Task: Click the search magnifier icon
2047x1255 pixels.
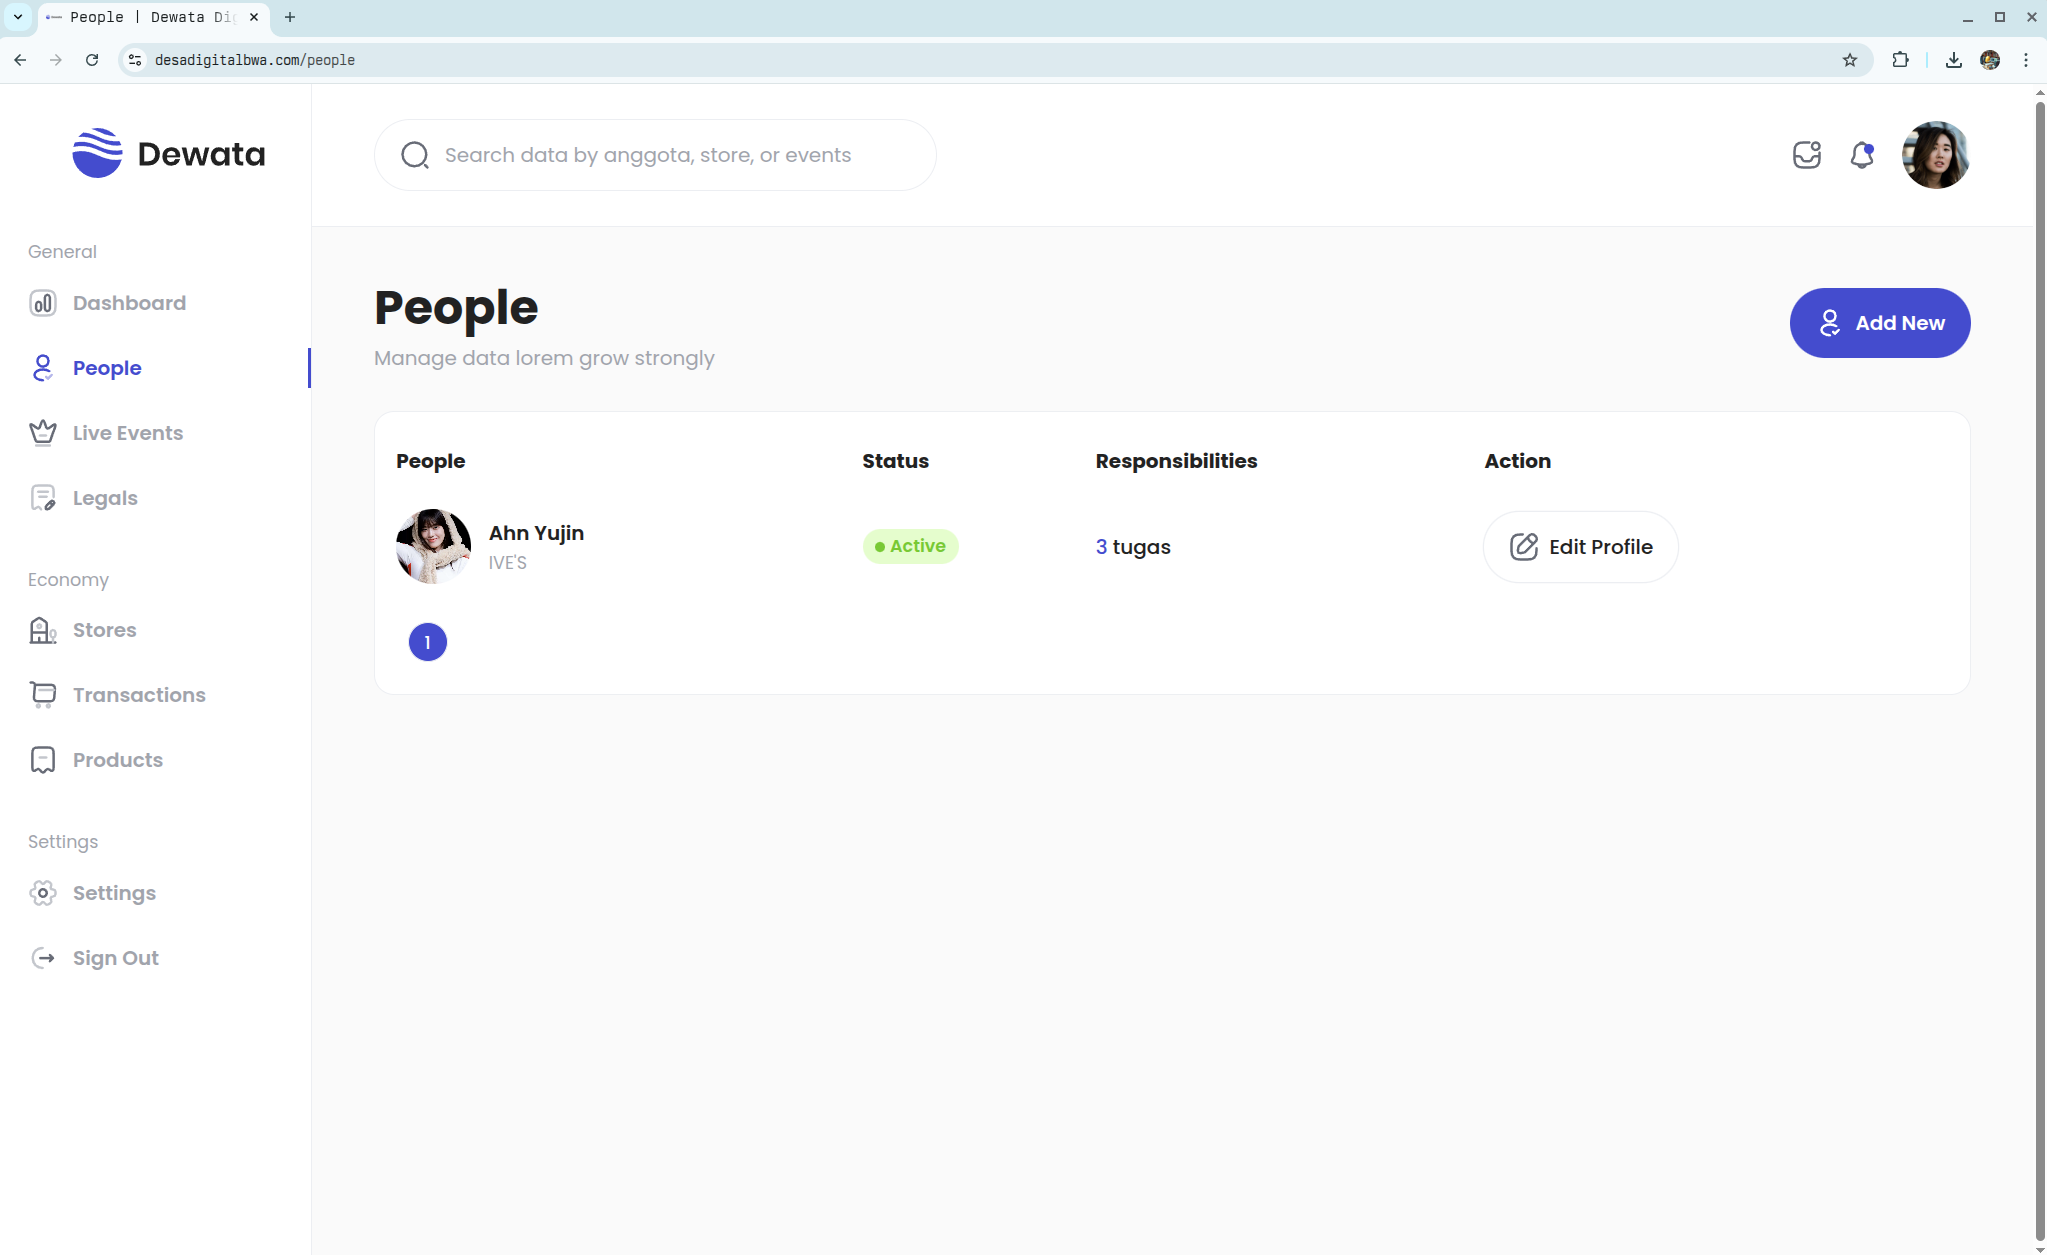Action: (414, 155)
